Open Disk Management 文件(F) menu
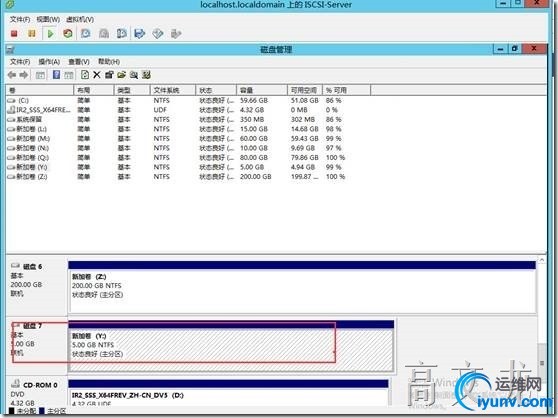Screen dimensions: 558x418 click(x=20, y=62)
